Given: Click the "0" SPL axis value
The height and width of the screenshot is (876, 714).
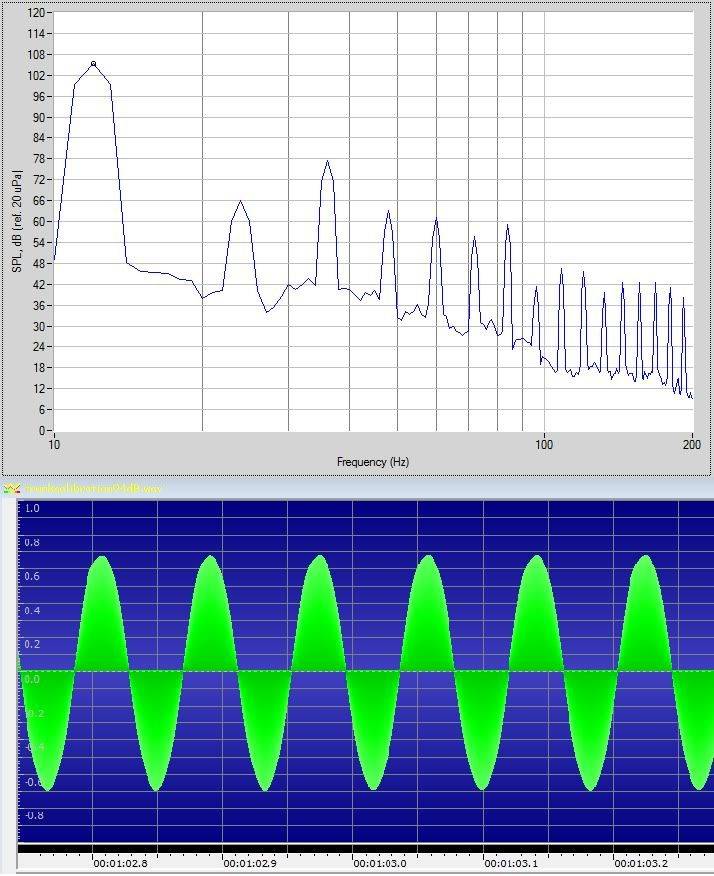Looking at the screenshot, I should (x=42, y=431).
